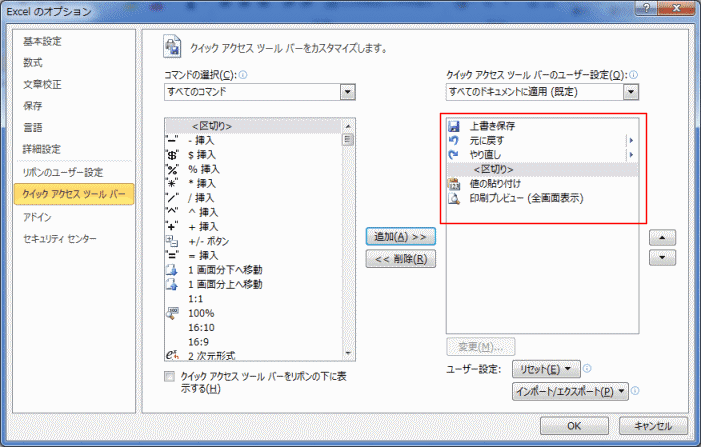This screenshot has width=701, height=447.
Task: Click the caret insert icon
Action: coord(172,212)
